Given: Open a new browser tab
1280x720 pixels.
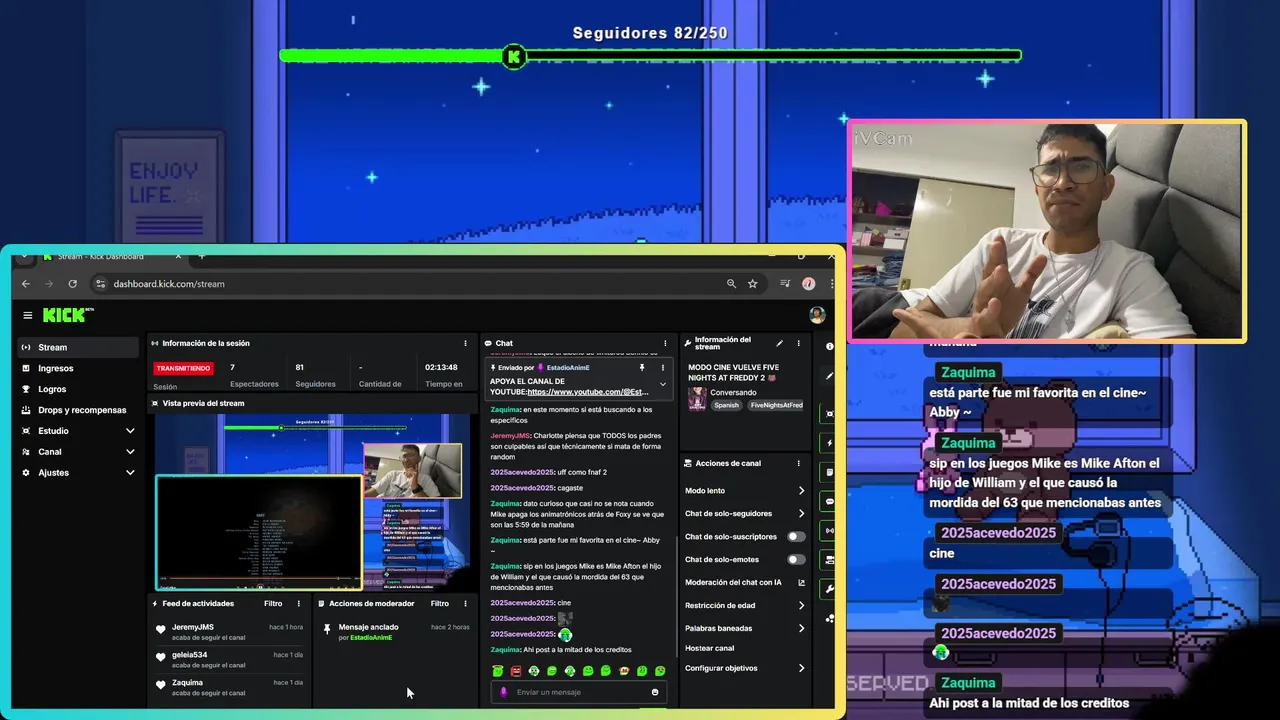Looking at the screenshot, I should tap(201, 257).
